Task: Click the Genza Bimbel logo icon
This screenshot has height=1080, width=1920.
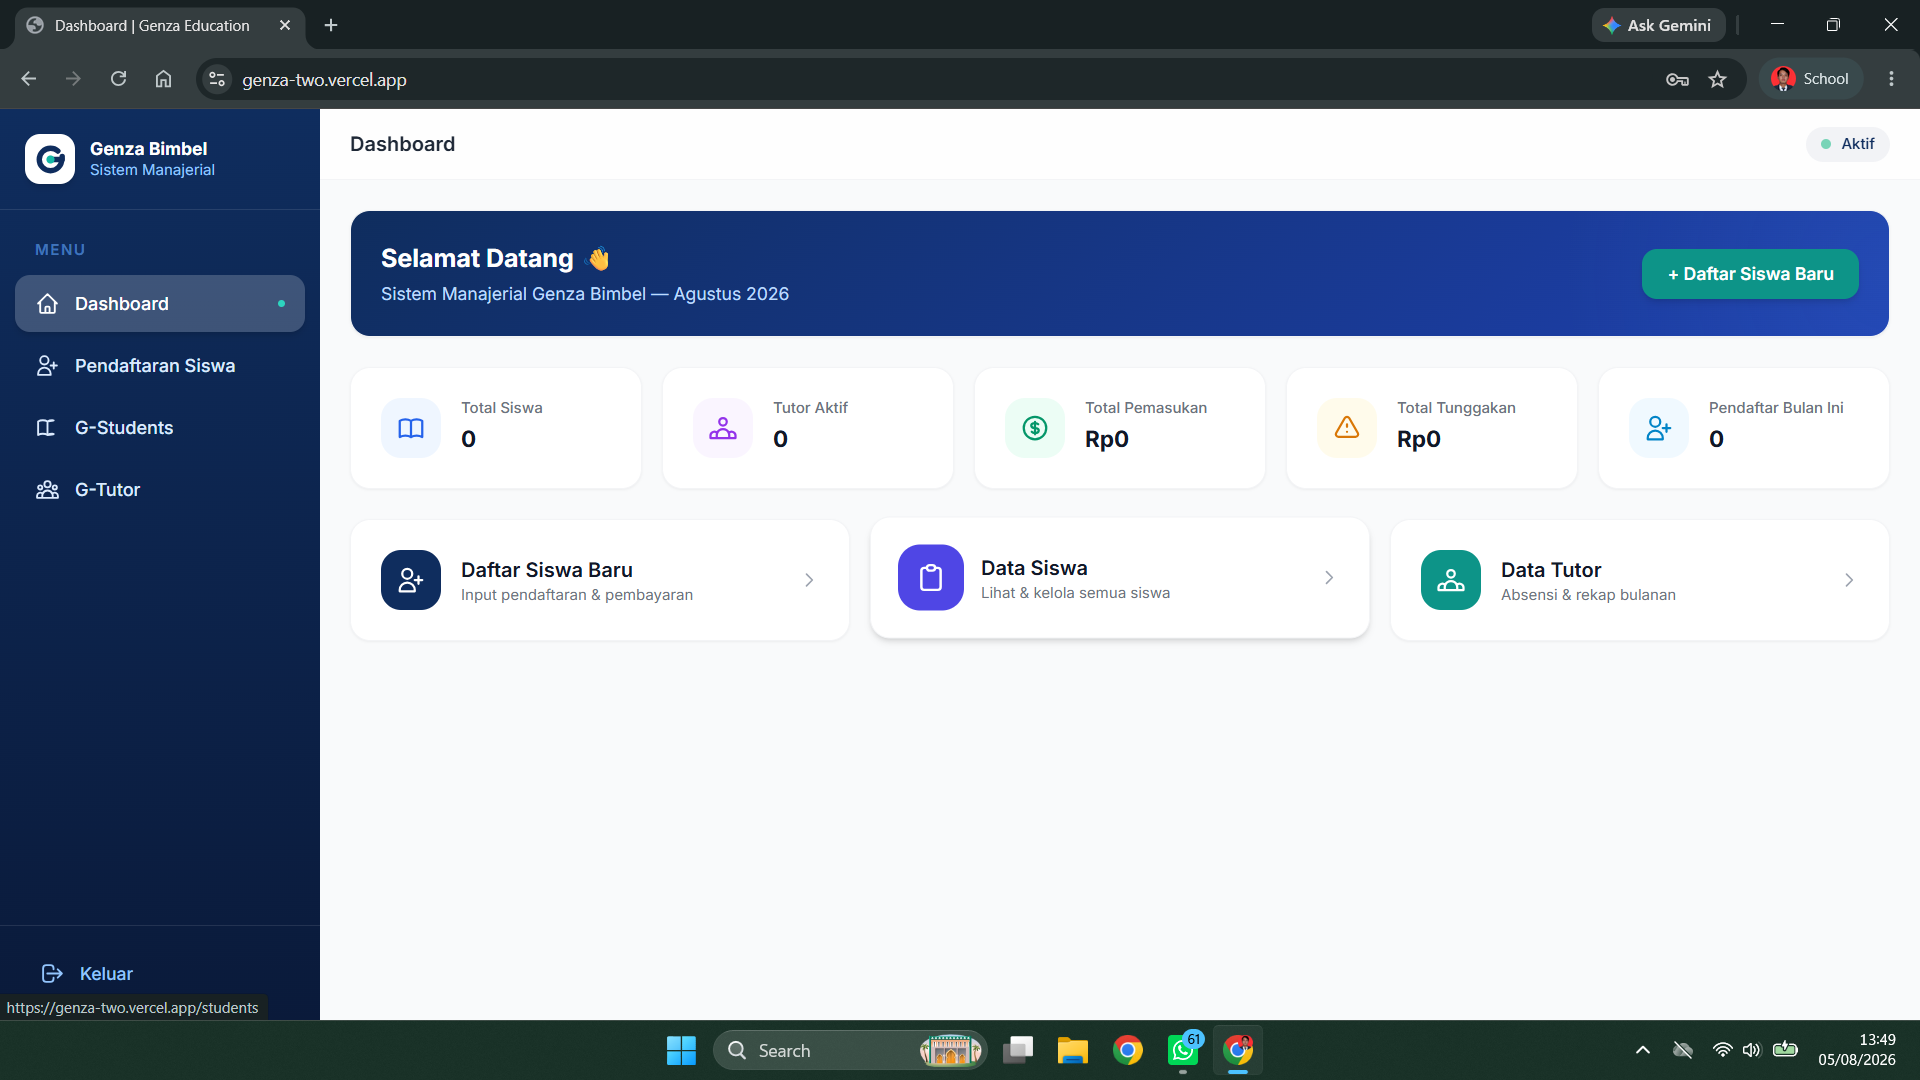Action: [50, 159]
